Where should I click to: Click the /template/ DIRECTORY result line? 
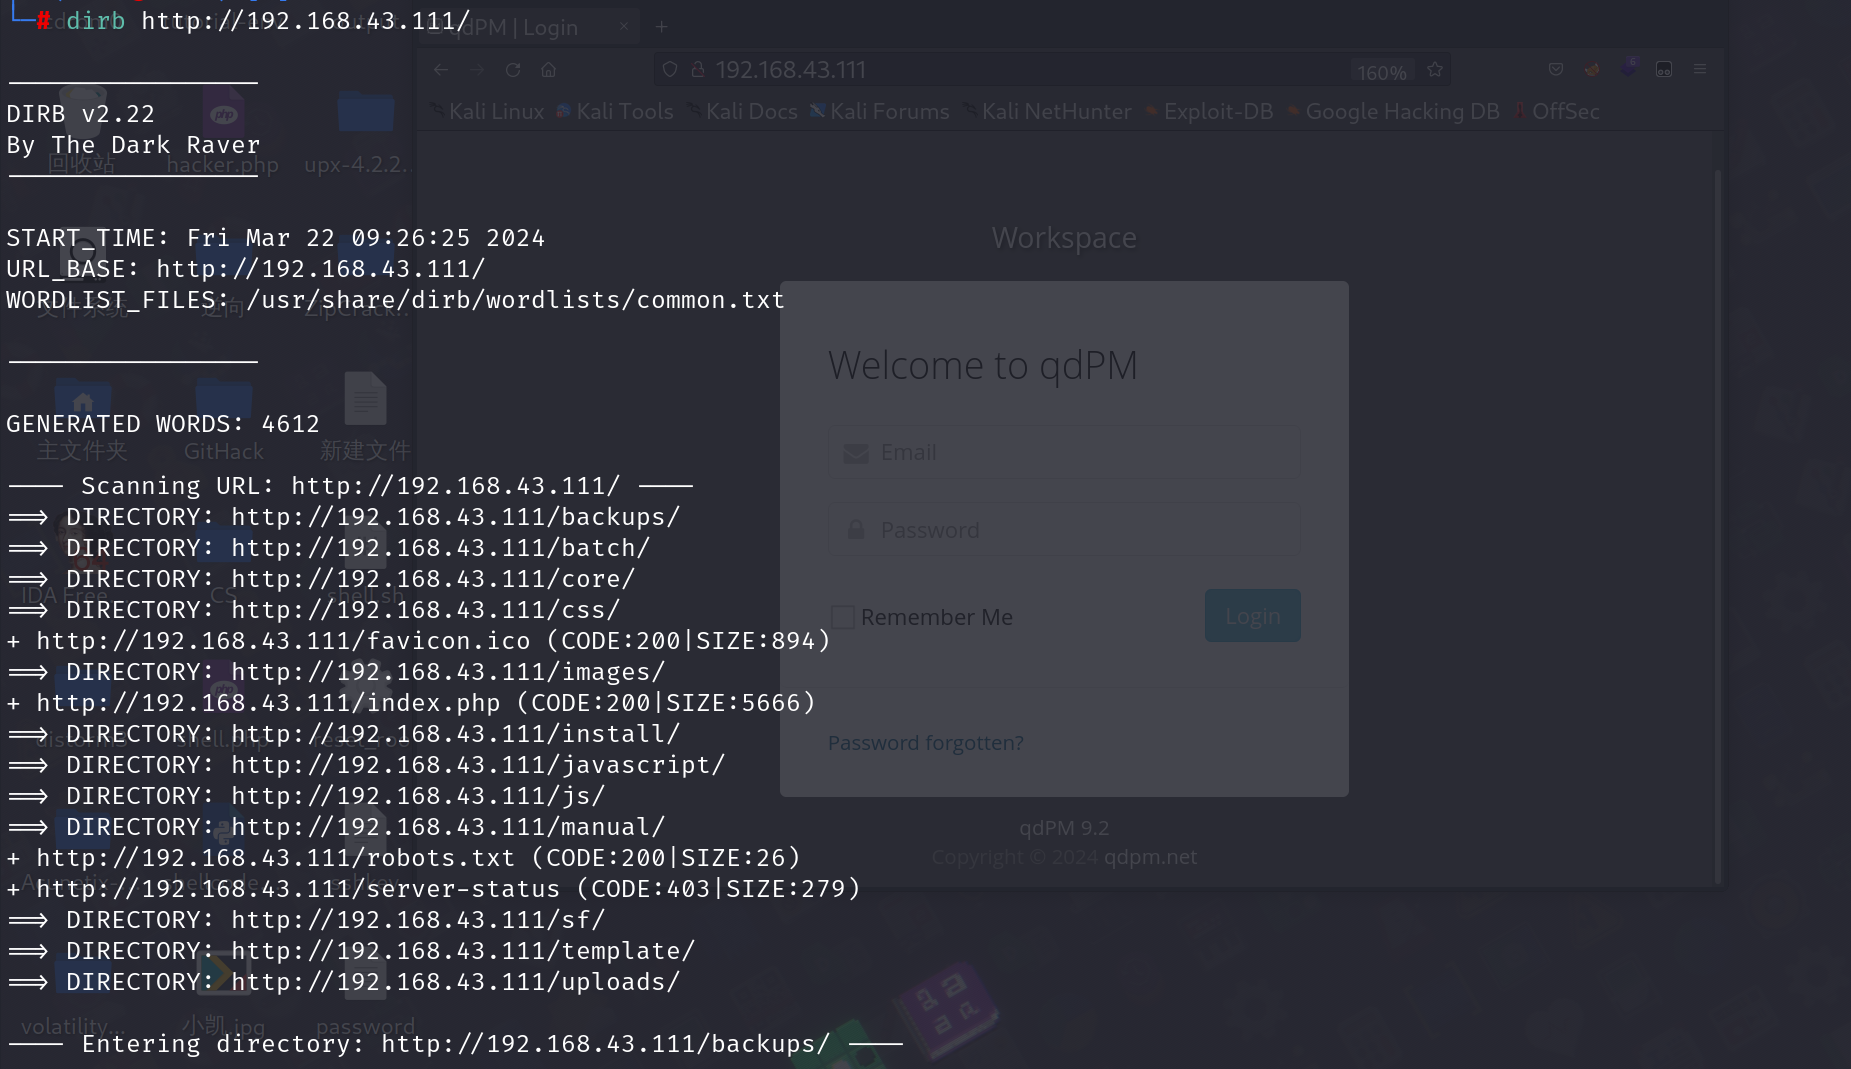[352, 951]
